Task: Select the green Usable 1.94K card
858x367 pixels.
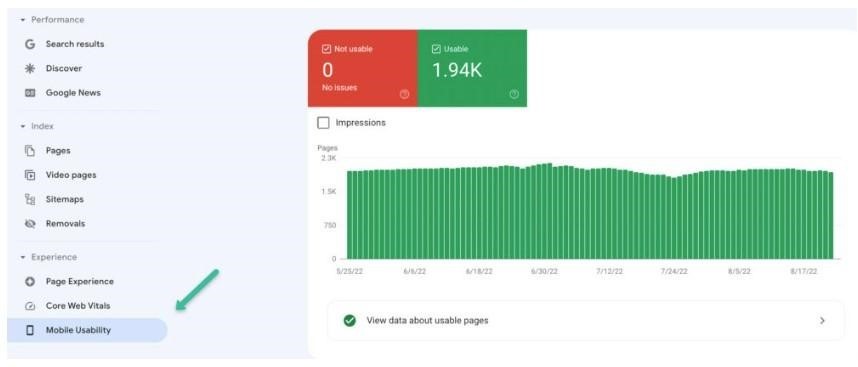Action: coord(472,68)
